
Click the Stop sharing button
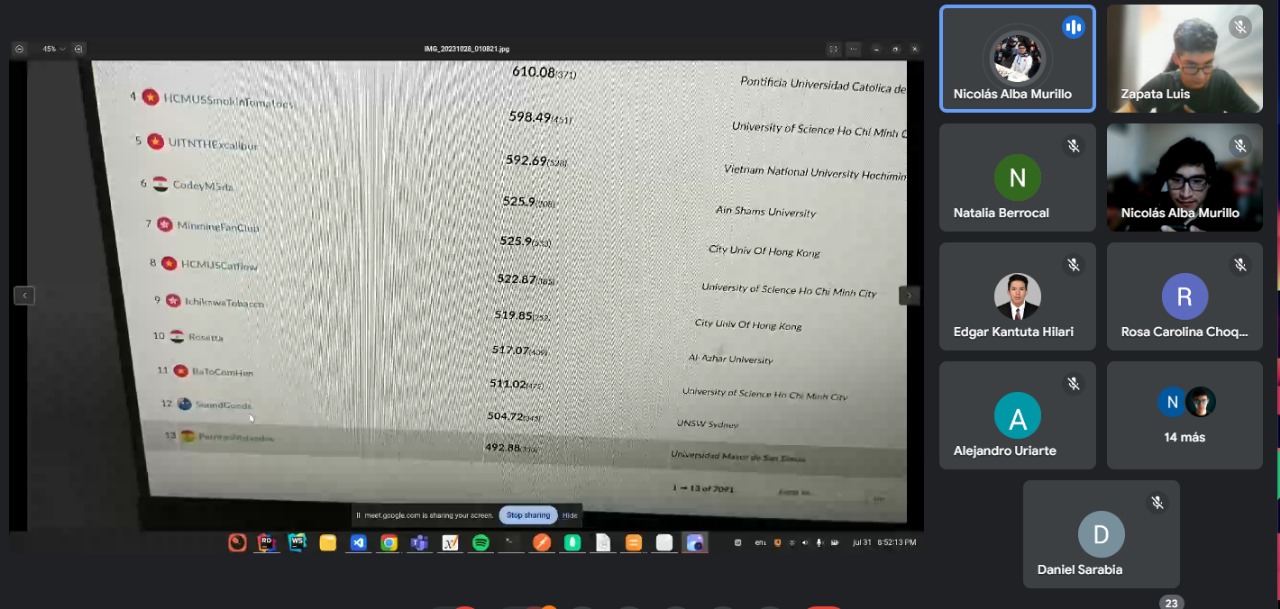528,515
